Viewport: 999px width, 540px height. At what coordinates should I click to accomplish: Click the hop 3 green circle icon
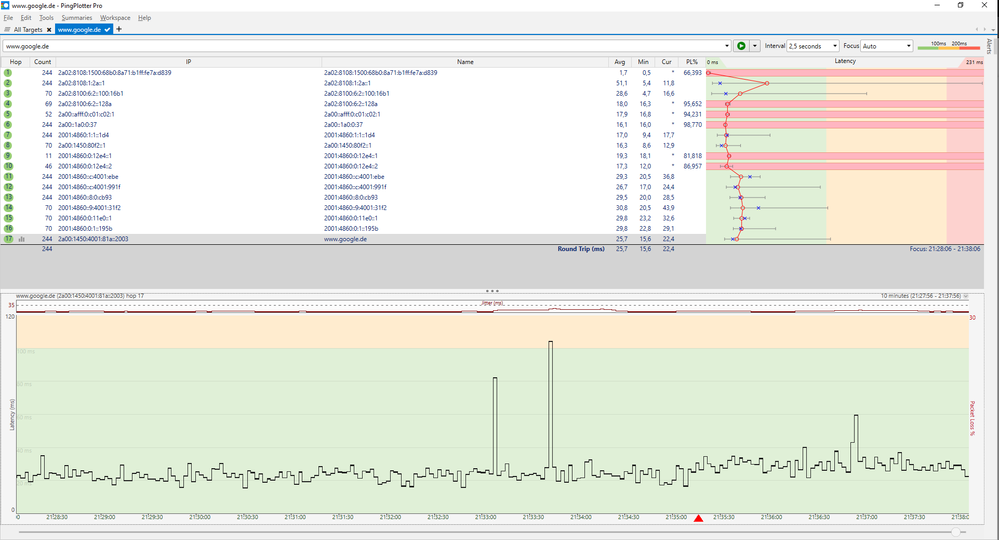tap(8, 94)
